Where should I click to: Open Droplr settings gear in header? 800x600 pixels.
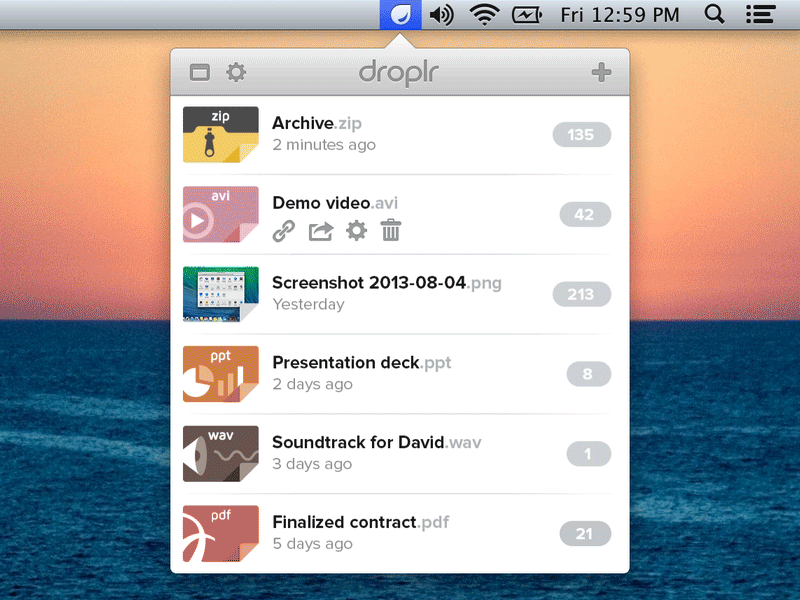[236, 72]
